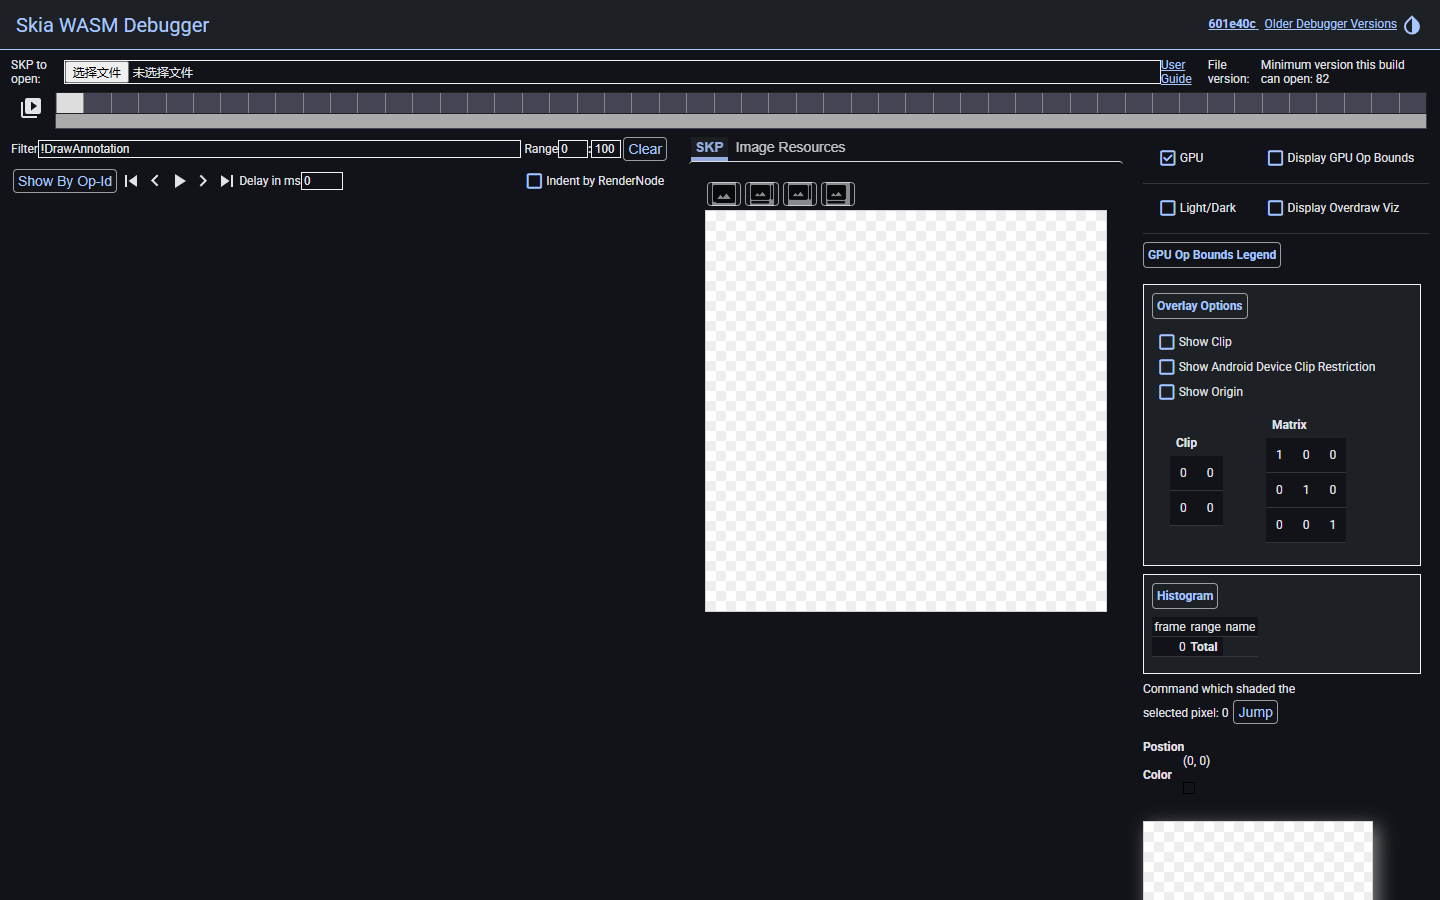Step back one command with left chevron
Viewport: 1440px width, 900px height.
tap(155, 181)
